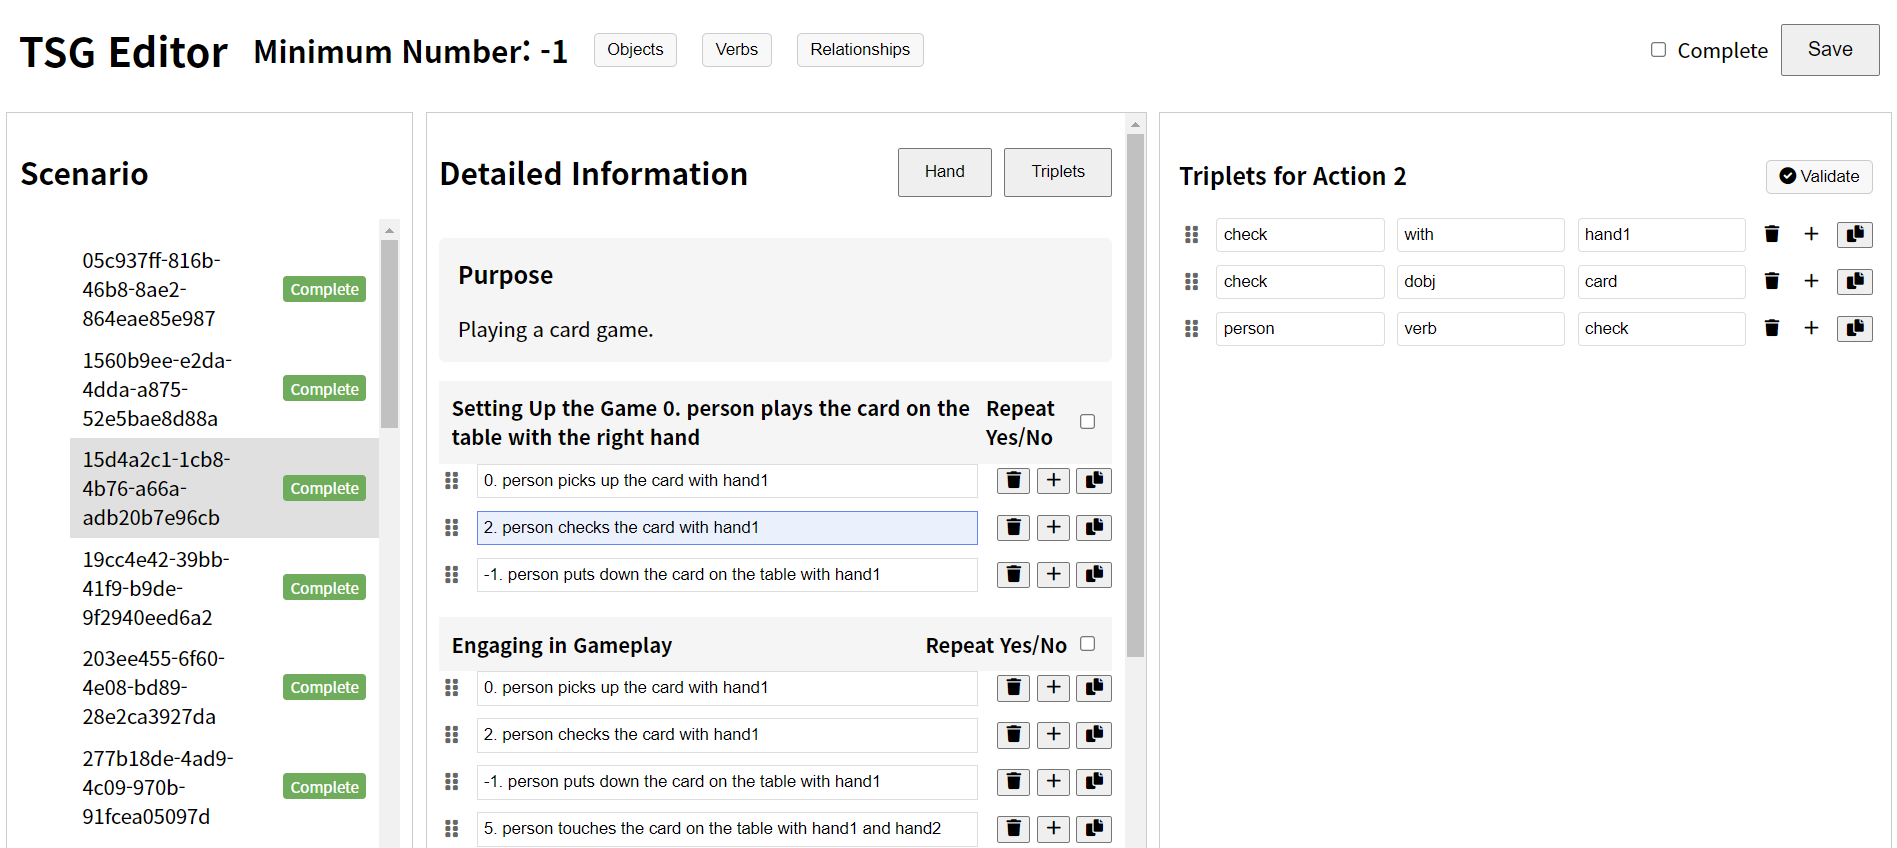Select scenario 19cc4e42-39bb-41f9-b9de-9f2940eed6a2
This screenshot has width=1897, height=848.
(x=156, y=588)
